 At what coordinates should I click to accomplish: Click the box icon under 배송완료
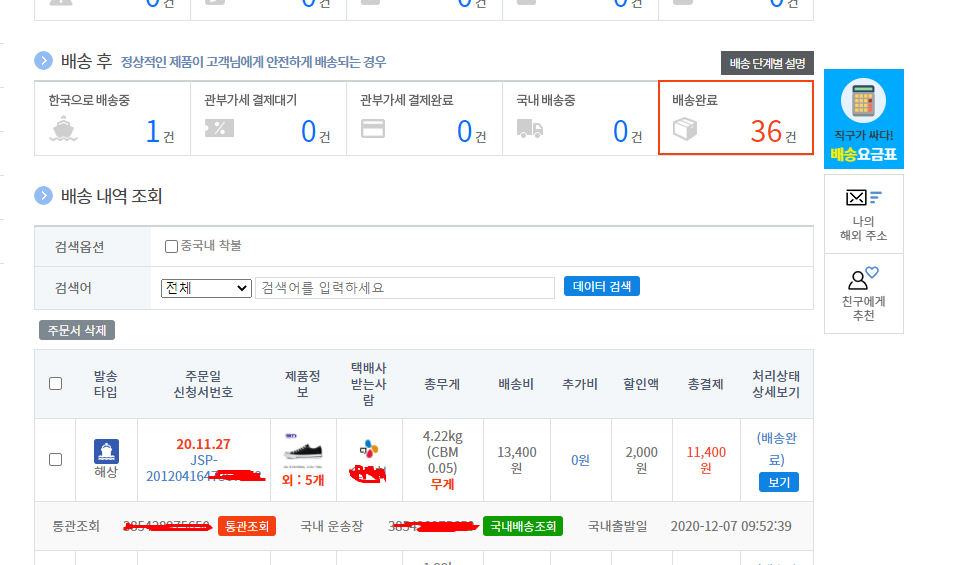(685, 129)
